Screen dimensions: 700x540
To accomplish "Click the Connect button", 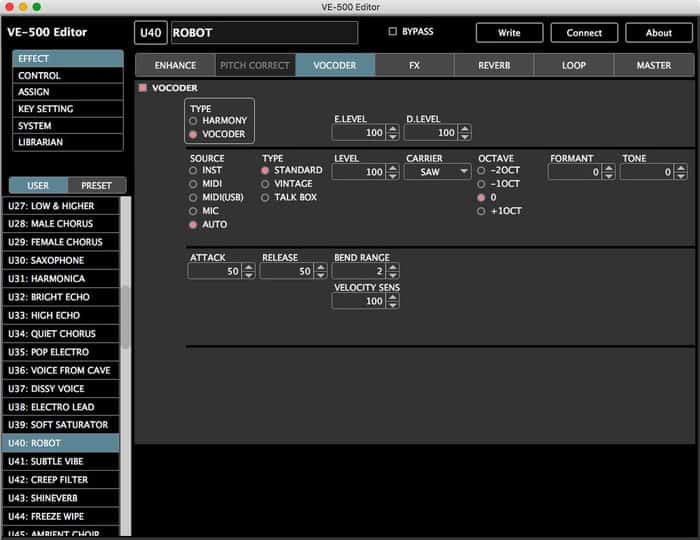I will 584,33.
